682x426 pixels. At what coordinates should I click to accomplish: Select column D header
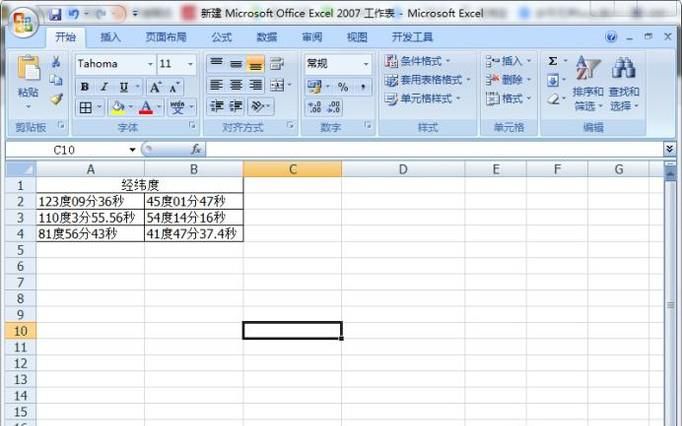click(x=403, y=169)
